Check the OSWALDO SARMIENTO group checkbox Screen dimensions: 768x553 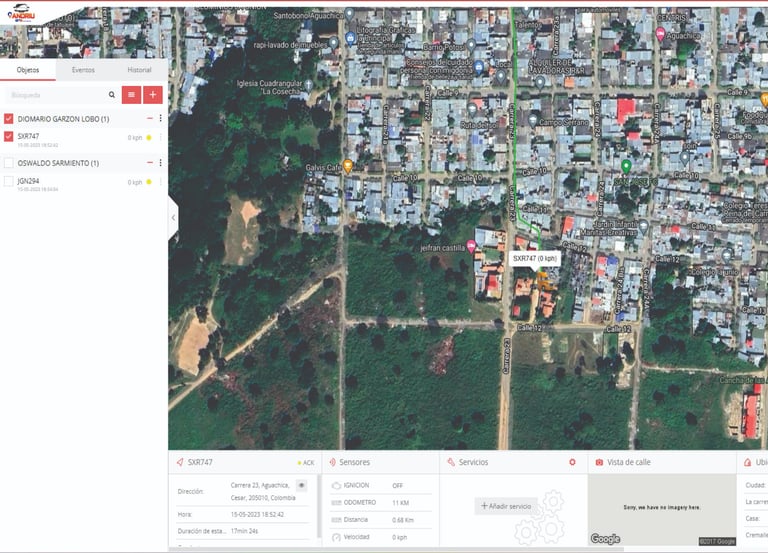point(8,163)
